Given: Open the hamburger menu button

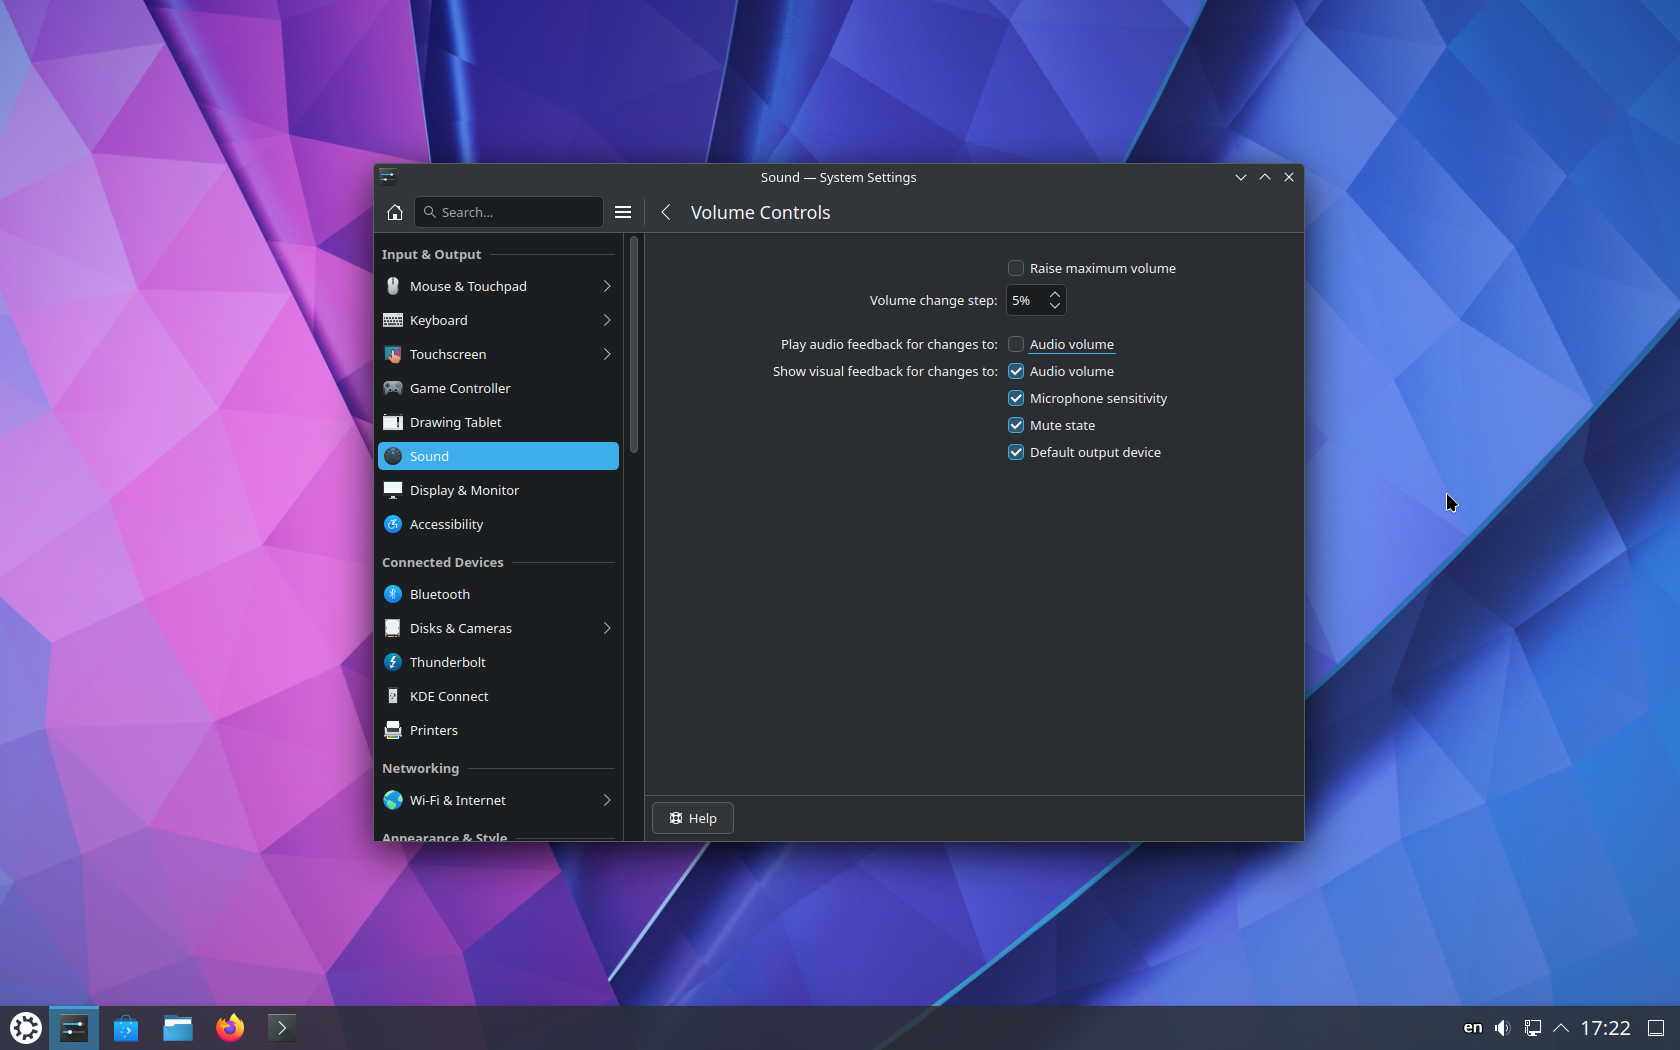Looking at the screenshot, I should (623, 212).
